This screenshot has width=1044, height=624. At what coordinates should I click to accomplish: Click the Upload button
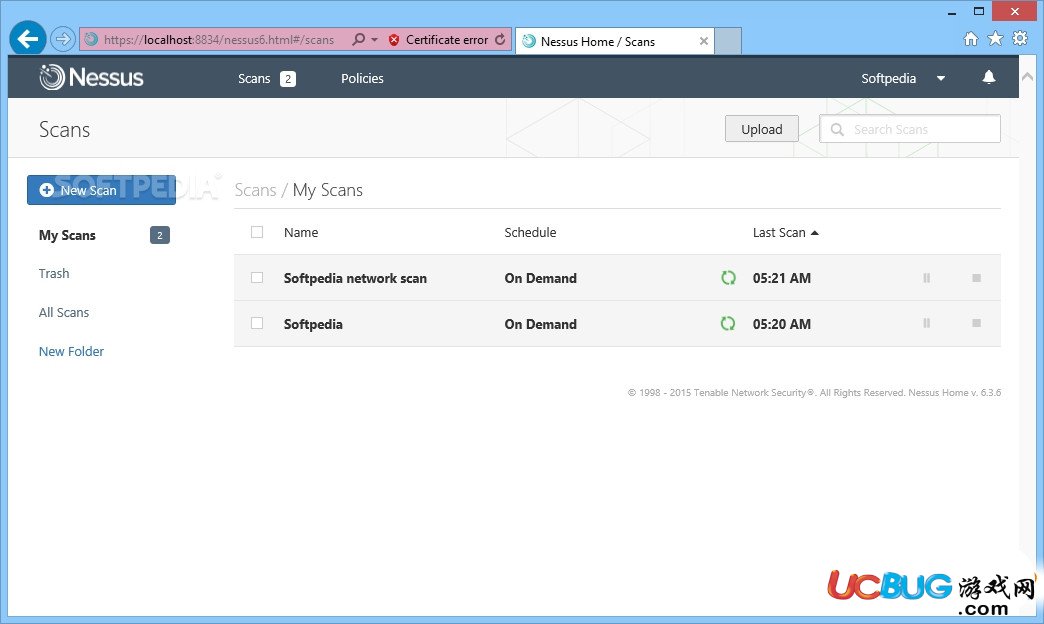click(762, 129)
